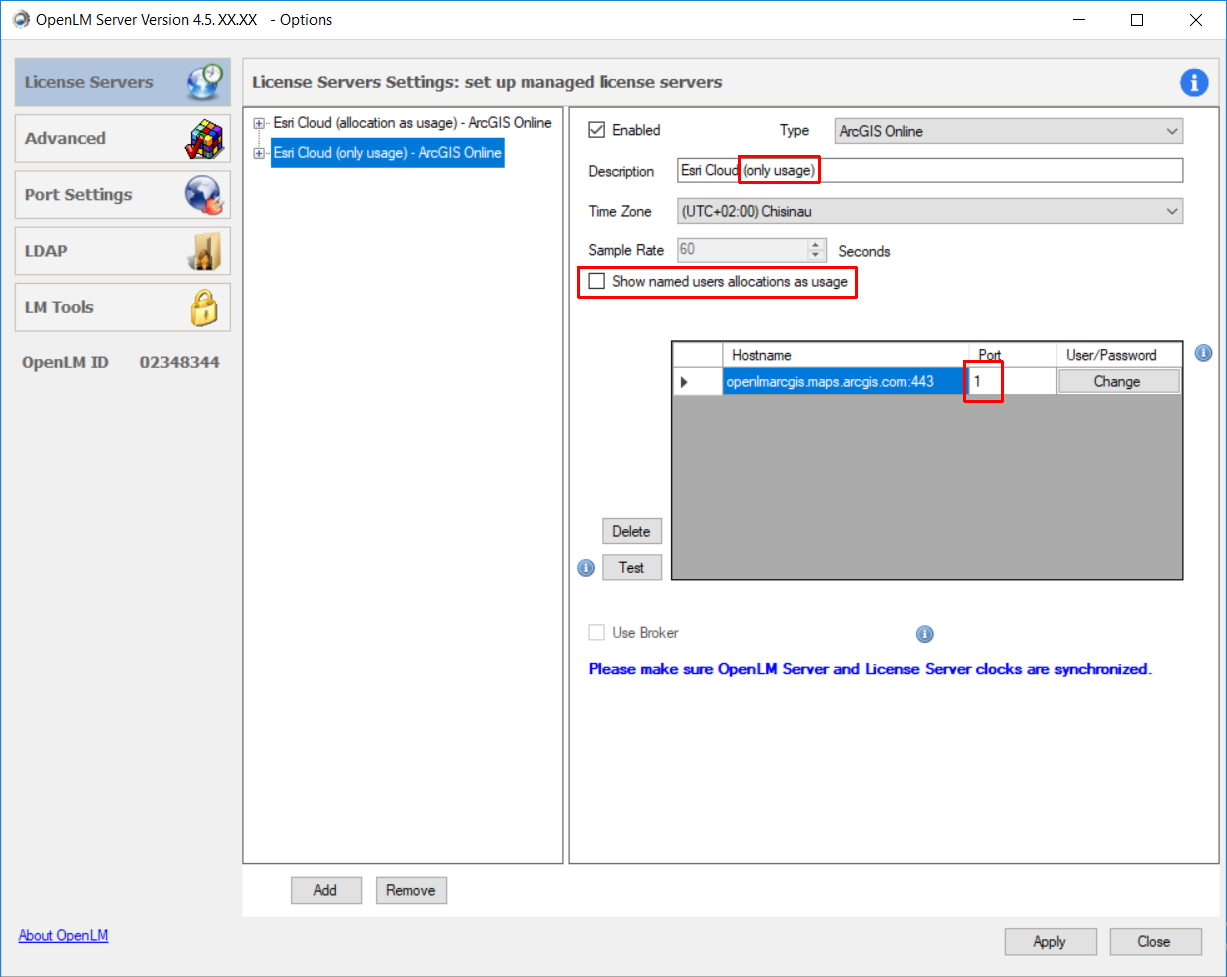Enable Show named users allocations as usage
Screen dimensions: 1227x977
597,282
